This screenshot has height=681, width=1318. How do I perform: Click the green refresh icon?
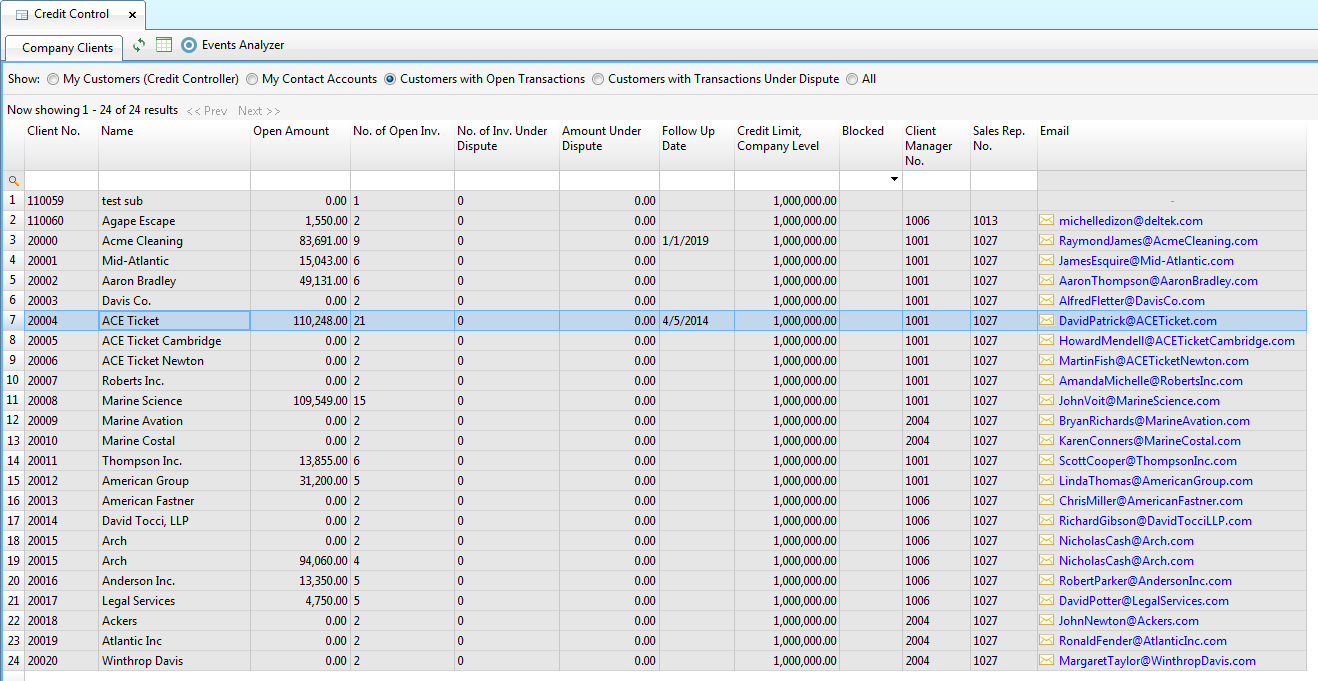point(139,45)
